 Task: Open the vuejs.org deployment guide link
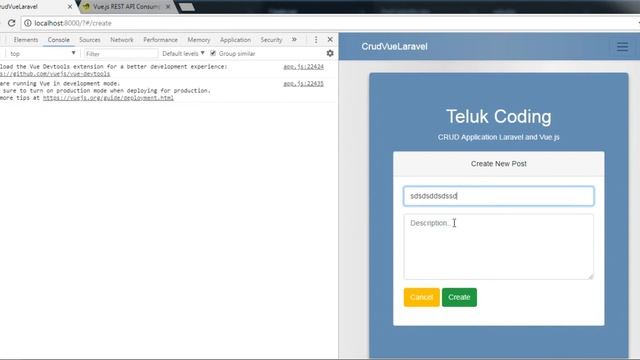pos(108,98)
